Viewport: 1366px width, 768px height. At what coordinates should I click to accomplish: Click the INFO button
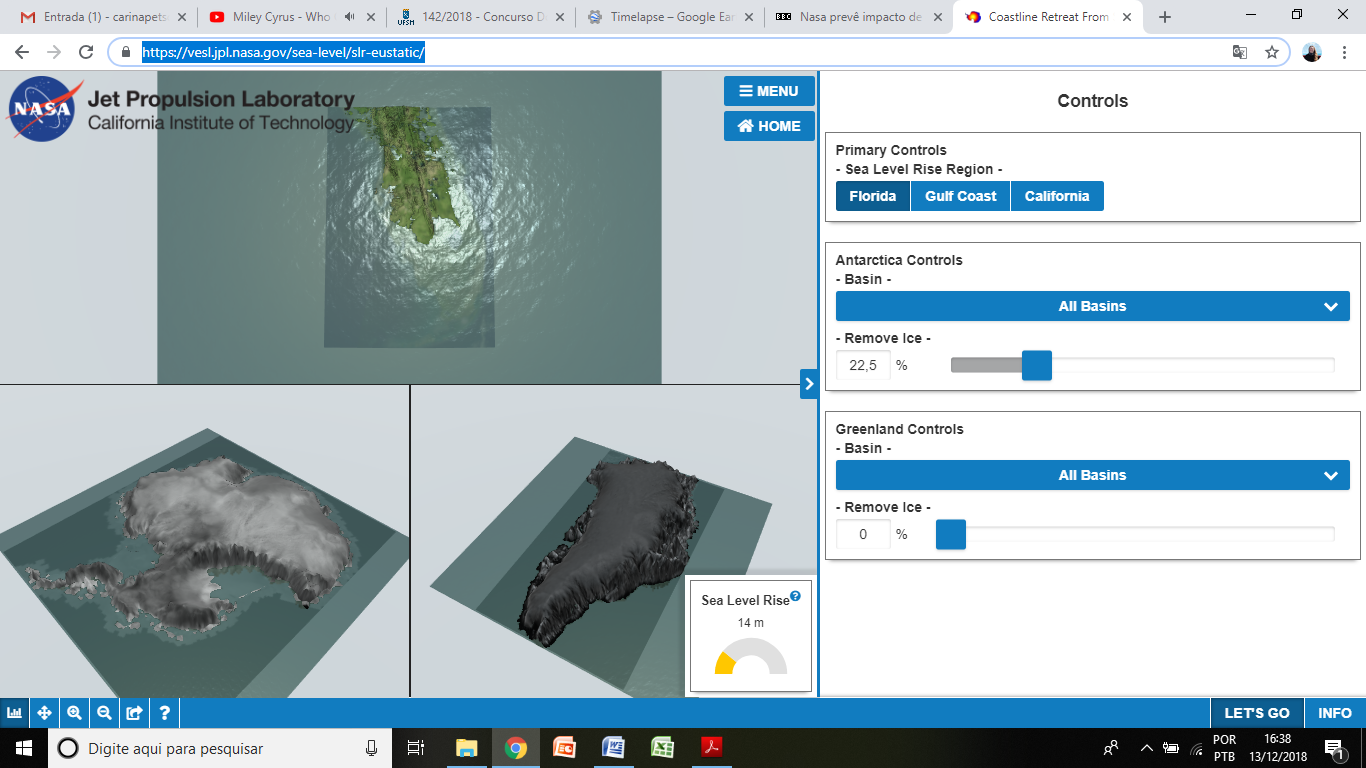pos(1334,713)
